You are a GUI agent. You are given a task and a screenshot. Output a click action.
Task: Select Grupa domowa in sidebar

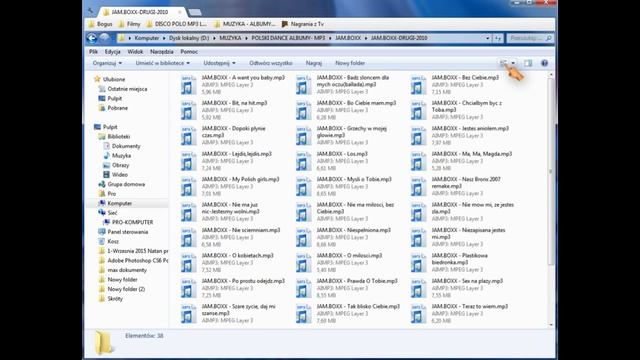tap(126, 184)
